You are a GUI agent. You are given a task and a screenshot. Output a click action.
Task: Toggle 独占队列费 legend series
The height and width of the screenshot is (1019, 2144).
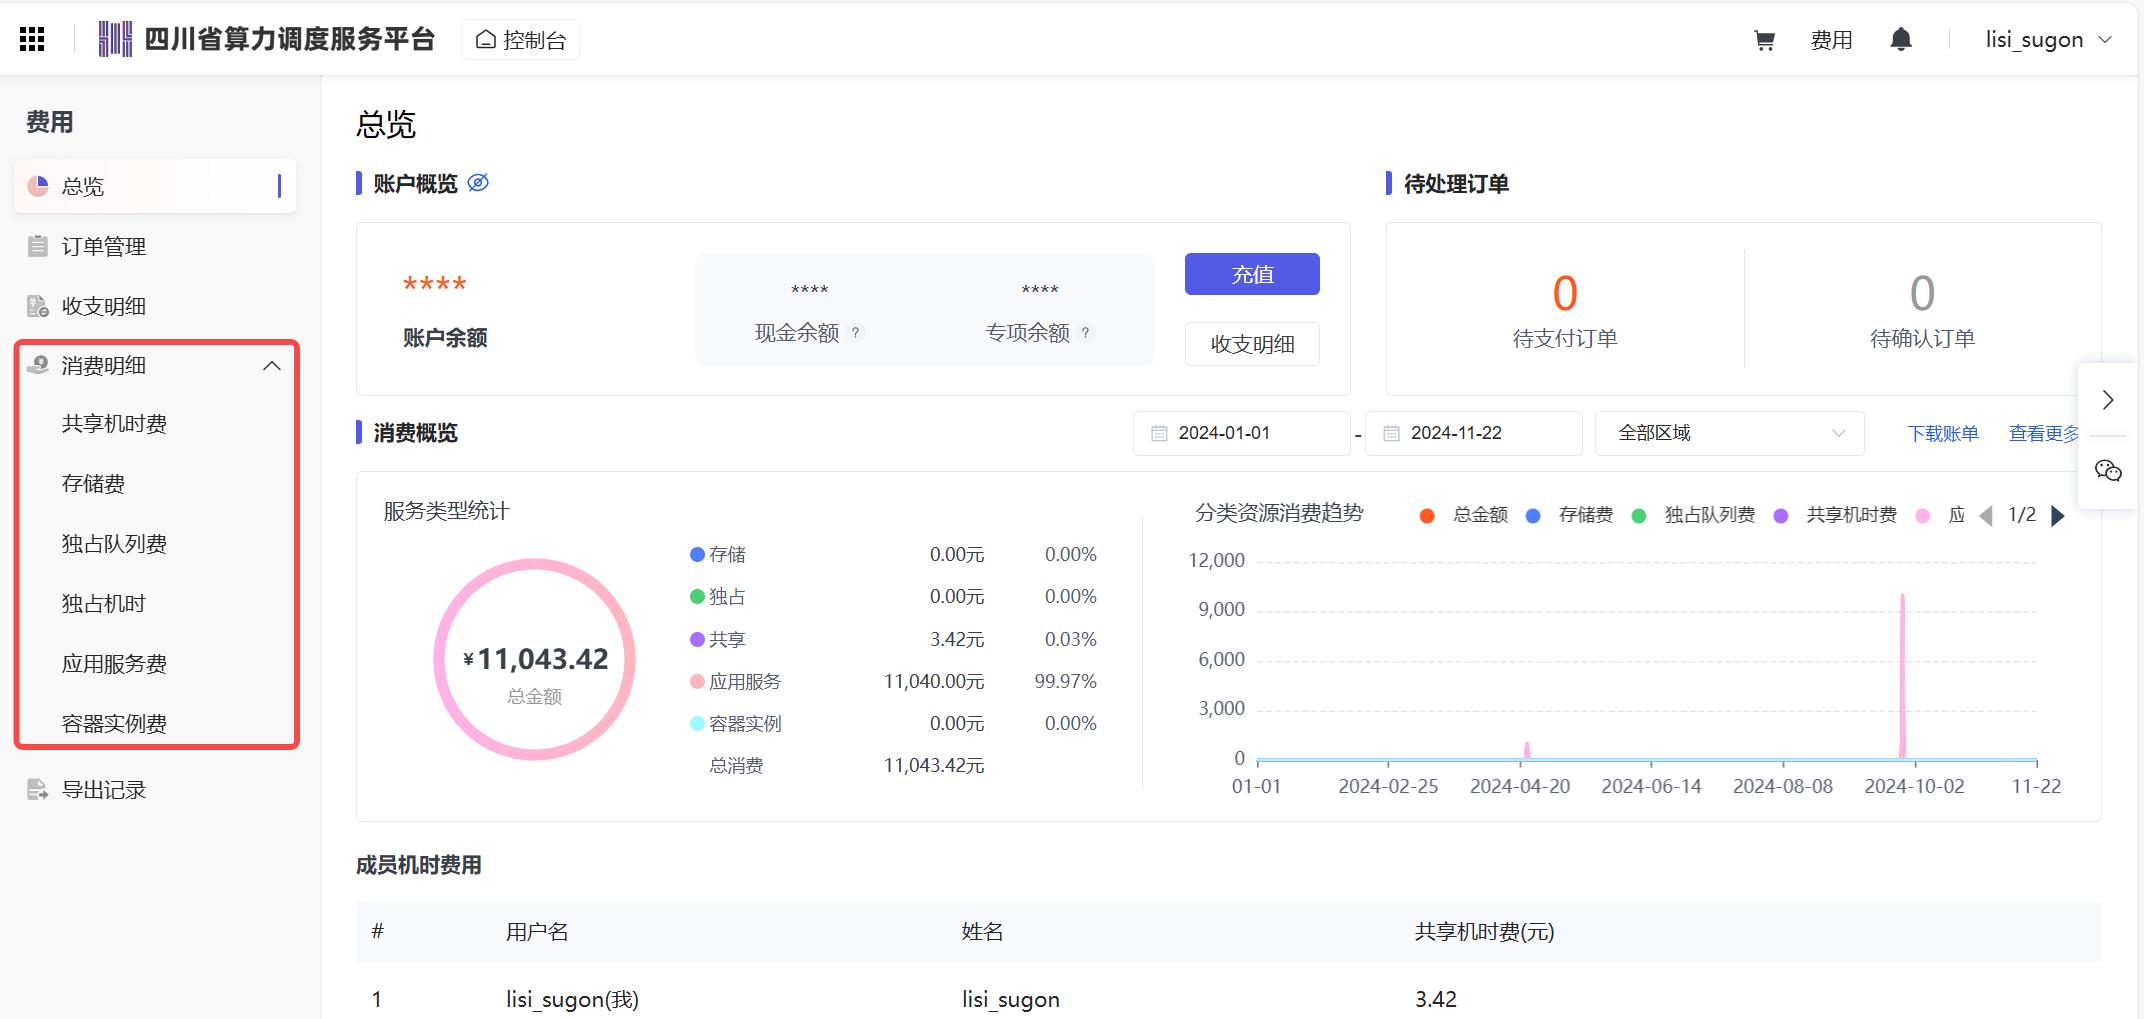(1693, 515)
